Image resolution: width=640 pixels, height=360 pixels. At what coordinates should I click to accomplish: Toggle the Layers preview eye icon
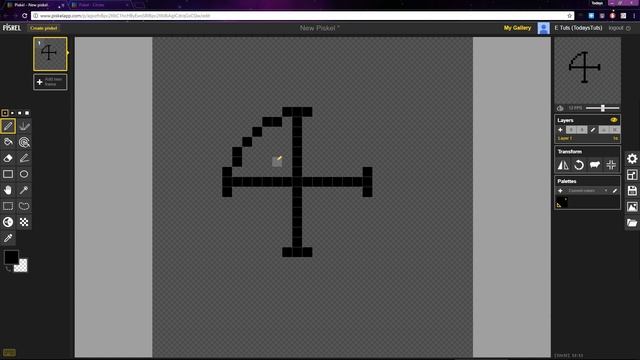coord(613,120)
